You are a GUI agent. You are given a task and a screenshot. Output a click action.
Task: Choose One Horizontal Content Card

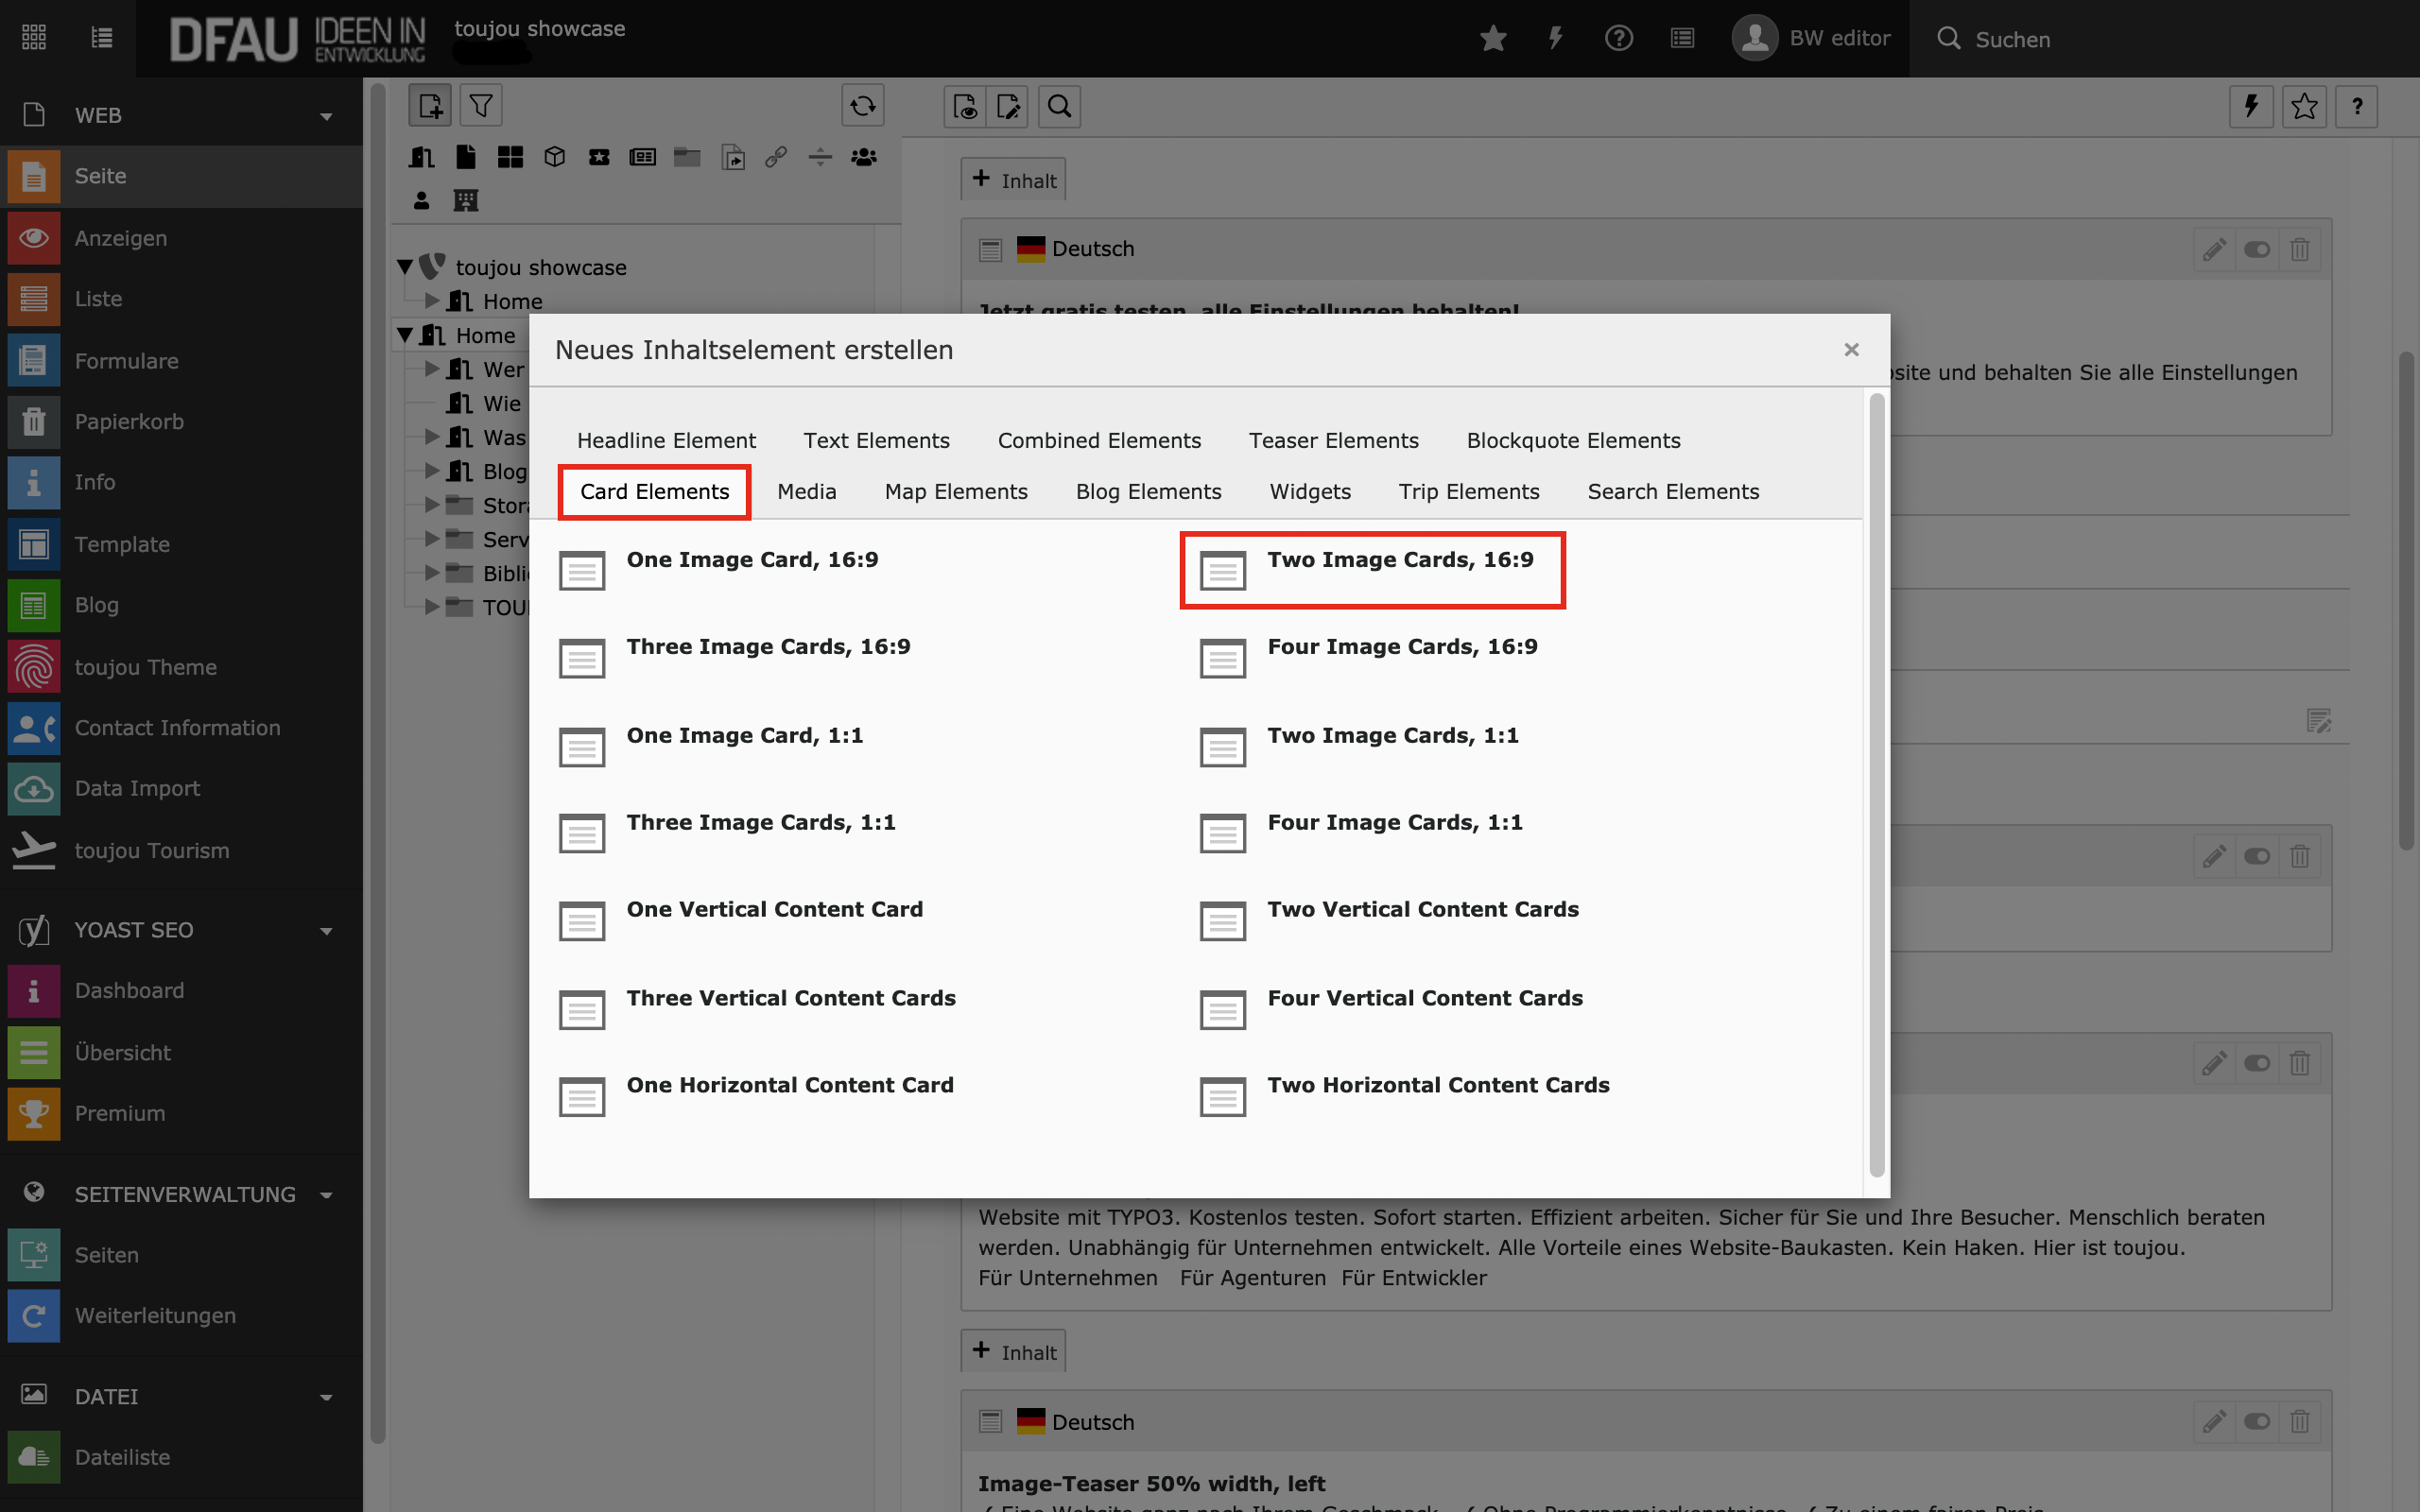[758, 1096]
